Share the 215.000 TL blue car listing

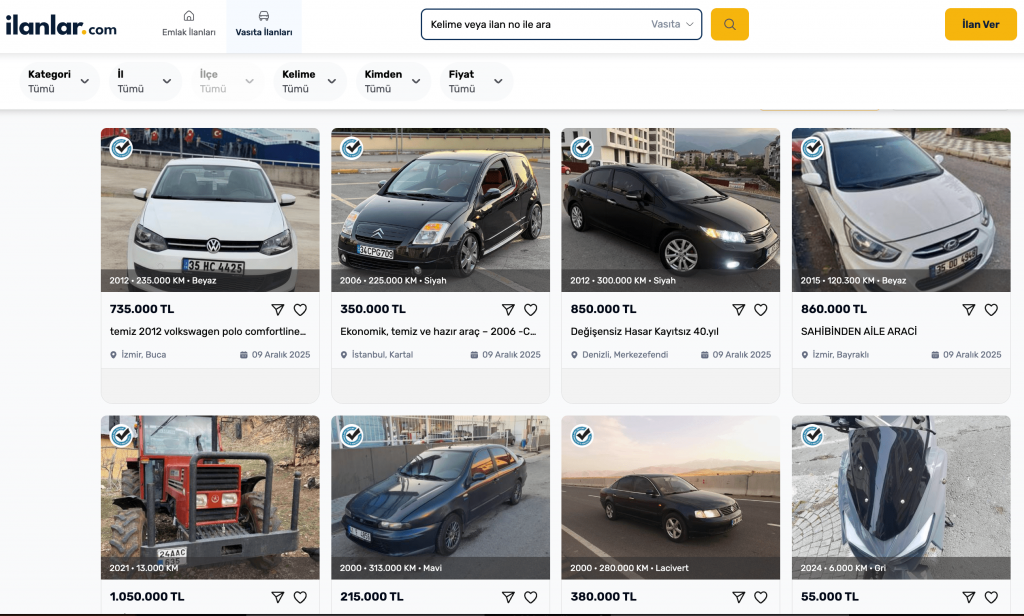[x=508, y=597]
